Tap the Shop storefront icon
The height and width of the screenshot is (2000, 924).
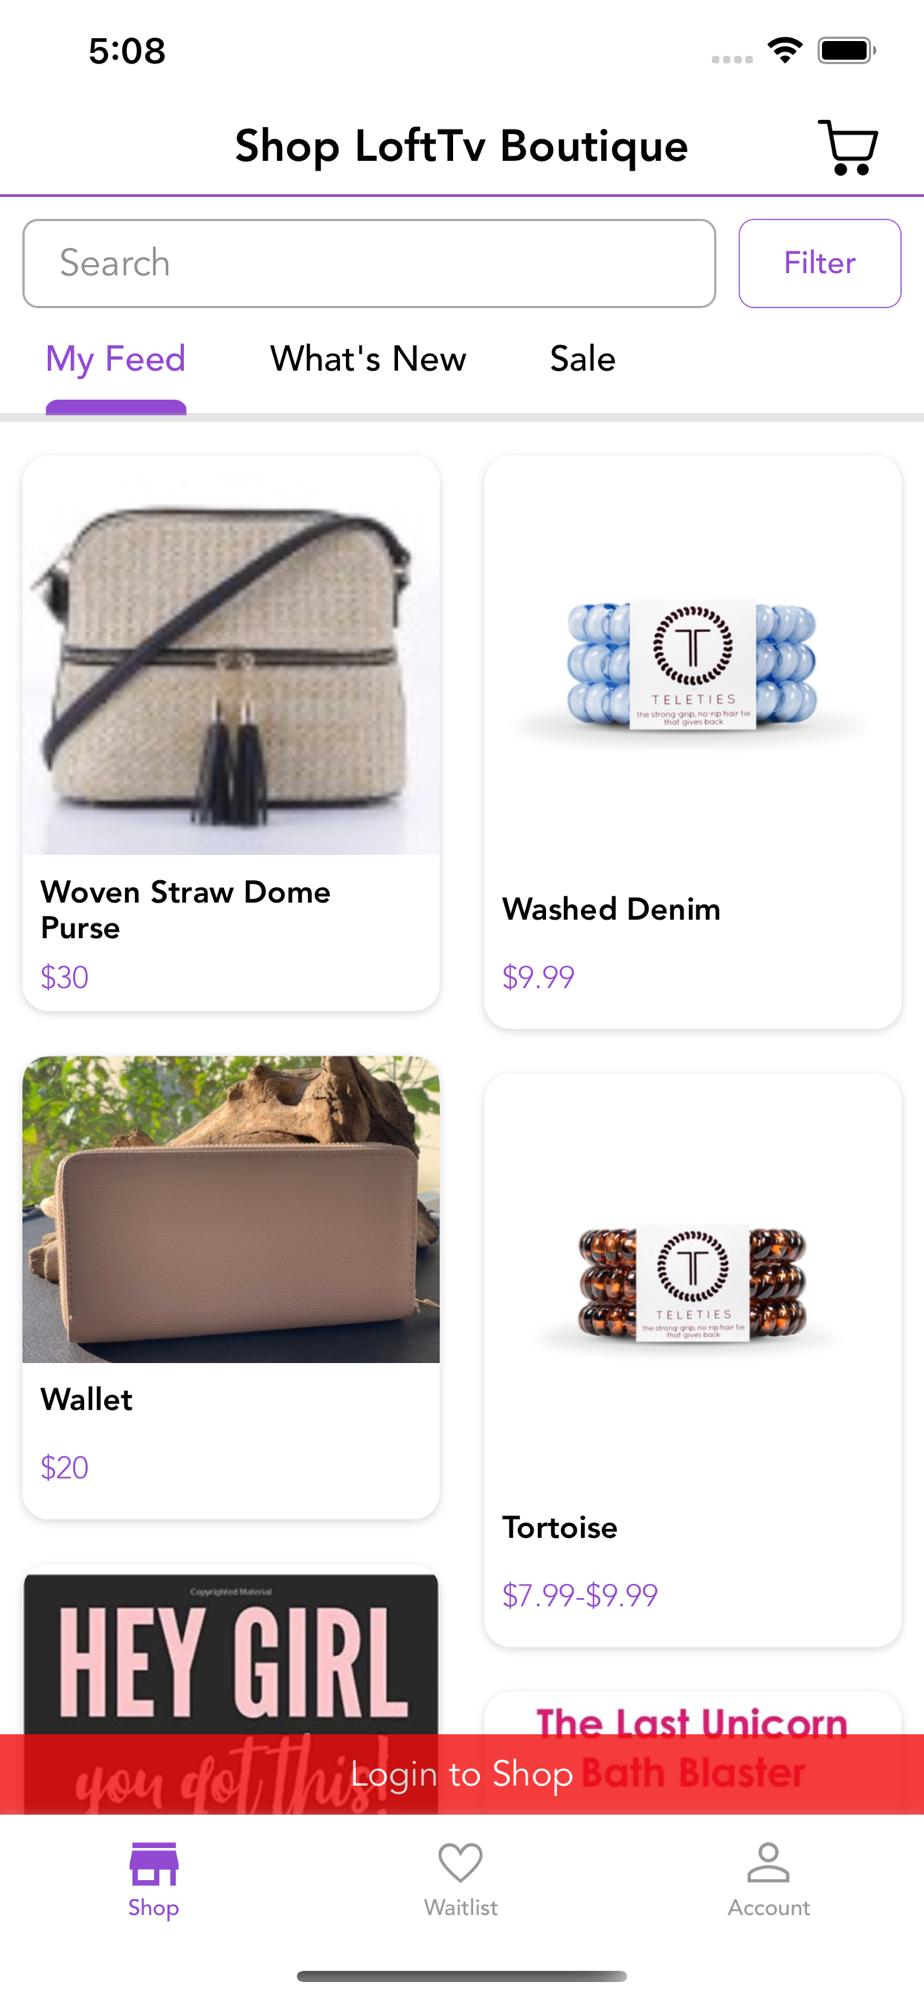[x=154, y=1864]
